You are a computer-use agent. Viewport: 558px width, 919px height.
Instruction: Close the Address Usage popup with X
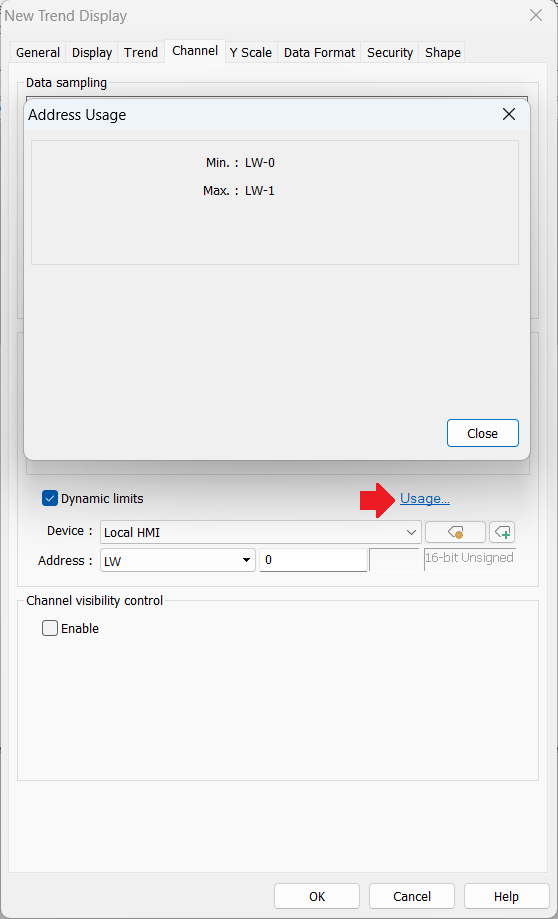pos(509,114)
